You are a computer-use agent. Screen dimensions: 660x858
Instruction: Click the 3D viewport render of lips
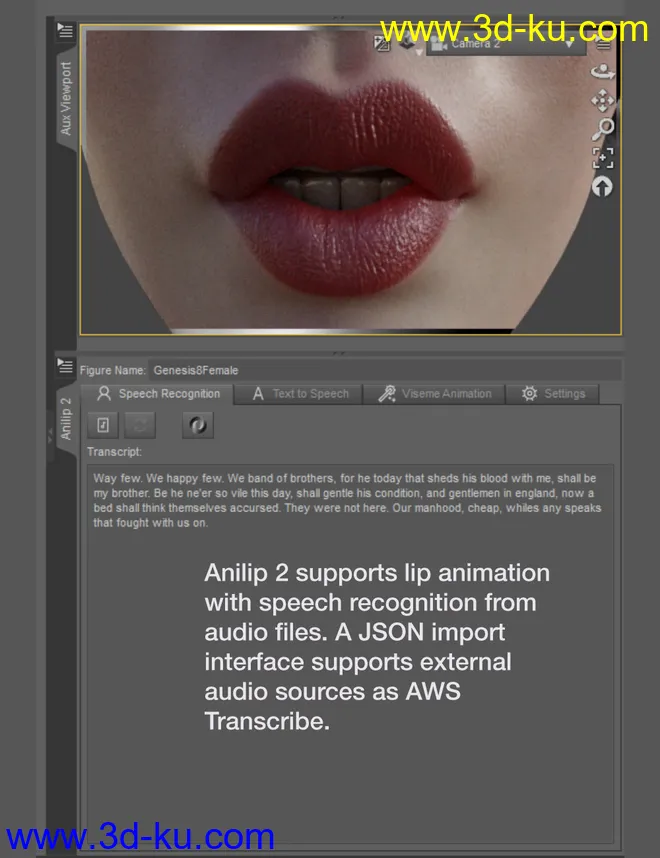coord(350,179)
